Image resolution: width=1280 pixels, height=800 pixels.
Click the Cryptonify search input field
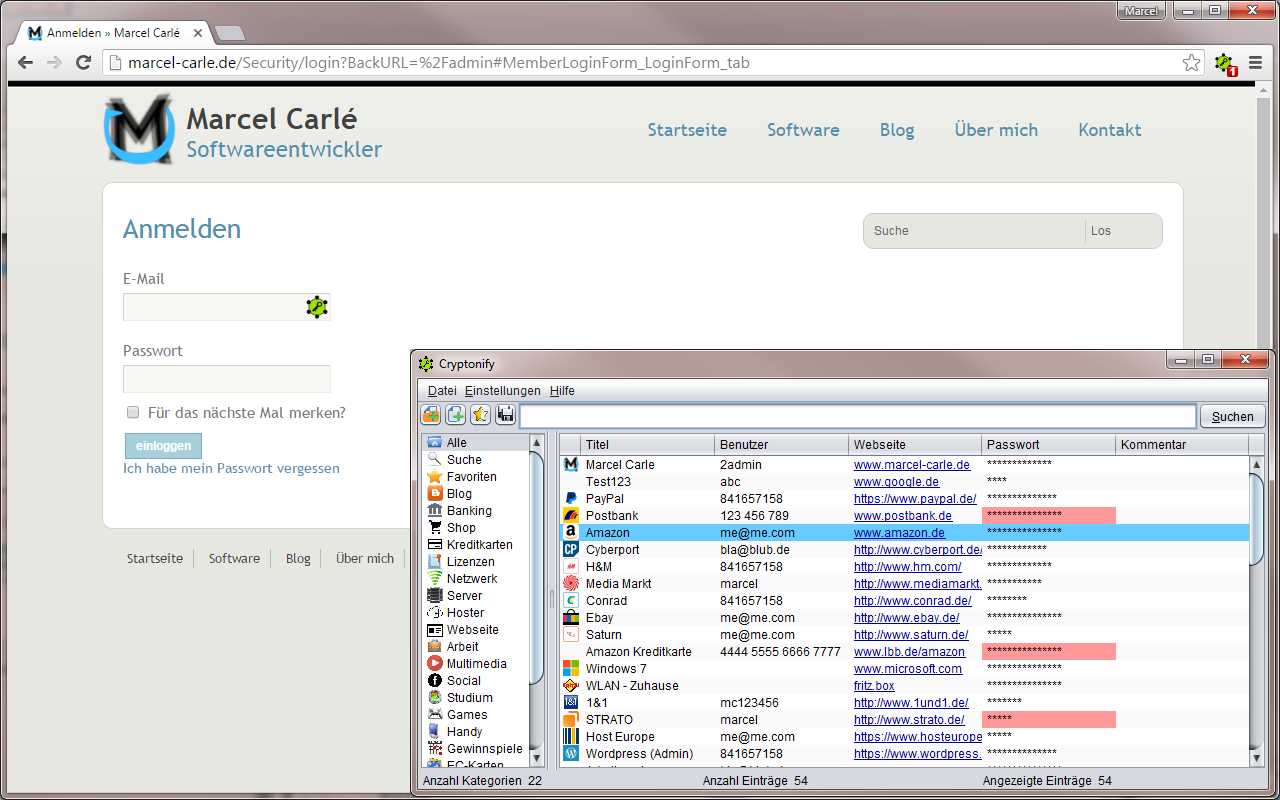[858, 416]
